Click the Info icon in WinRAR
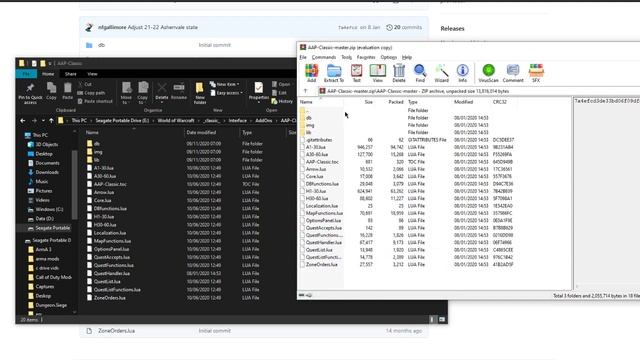Image resolution: width=640 pixels, height=360 pixels. coord(462,73)
